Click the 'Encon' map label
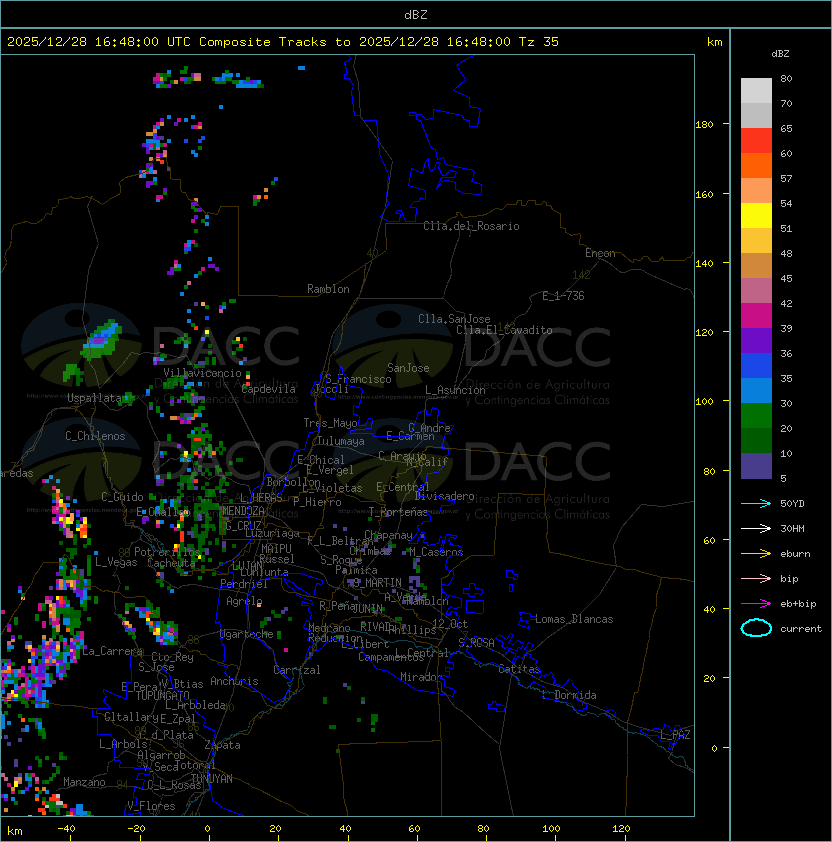Viewport: 832px width, 842px height. [x=600, y=253]
